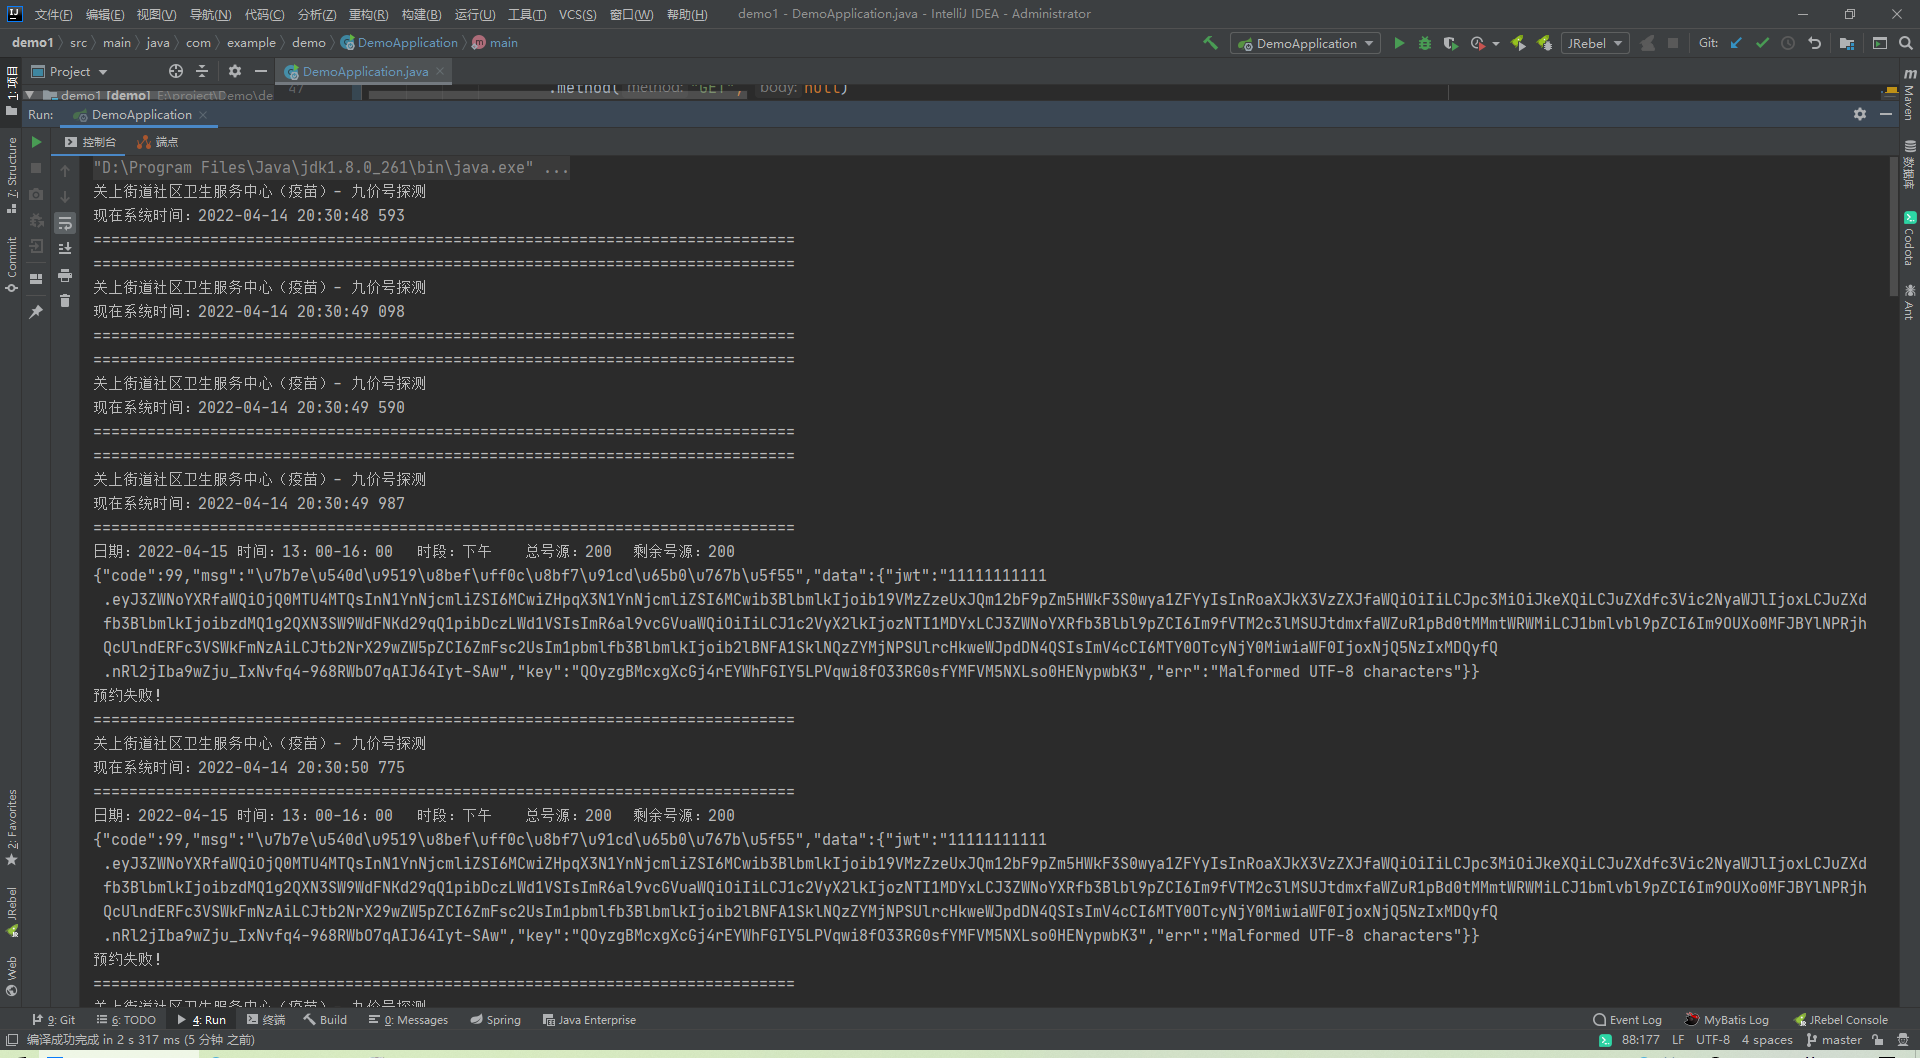This screenshot has width=1920, height=1058.
Task: Run with coverage via the shield icon
Action: point(1450,43)
